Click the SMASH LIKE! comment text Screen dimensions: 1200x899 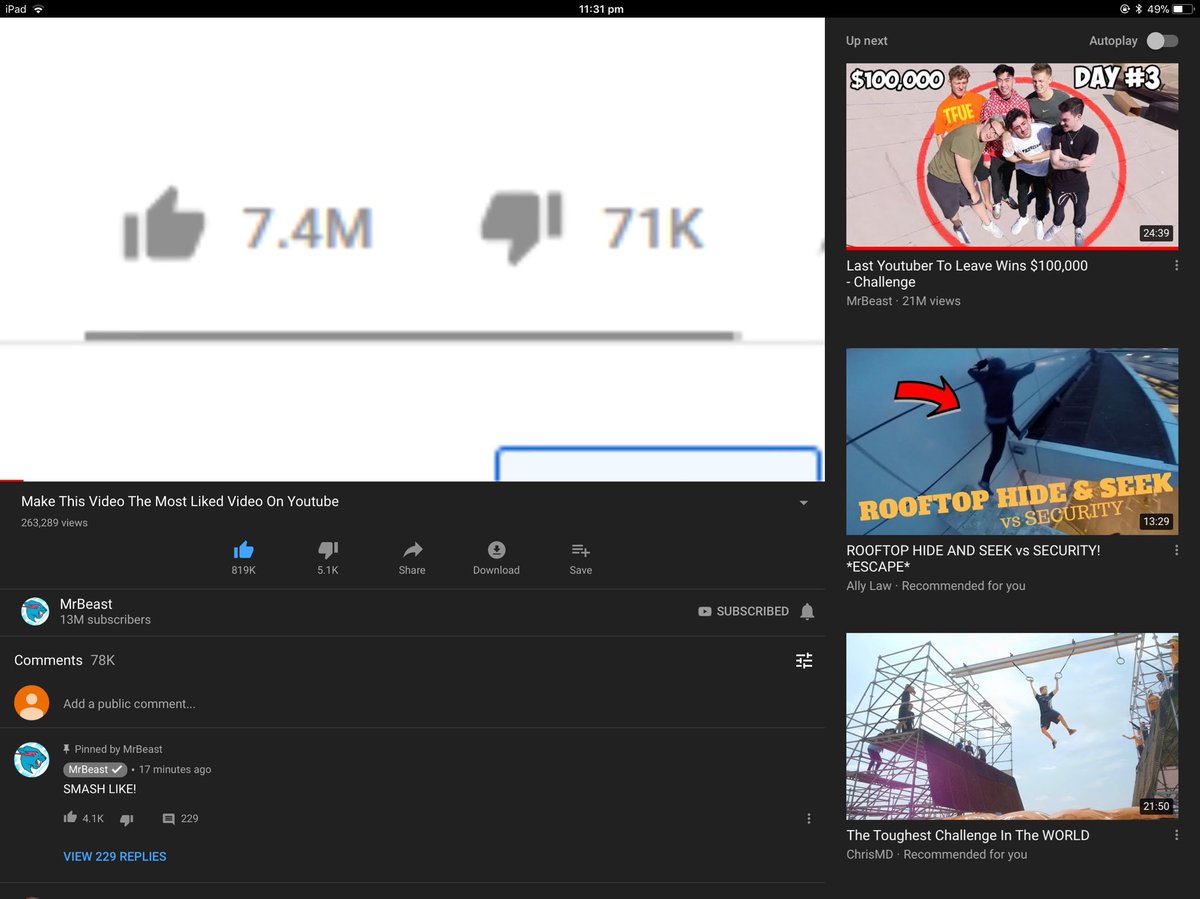[99, 789]
